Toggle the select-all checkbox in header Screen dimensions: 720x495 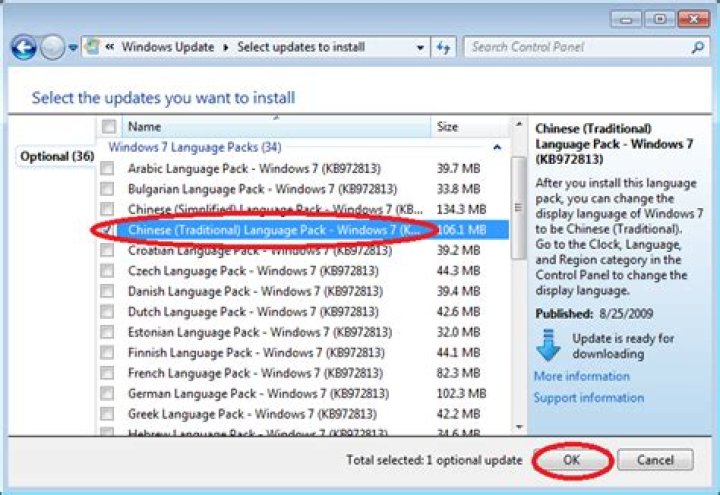108,127
